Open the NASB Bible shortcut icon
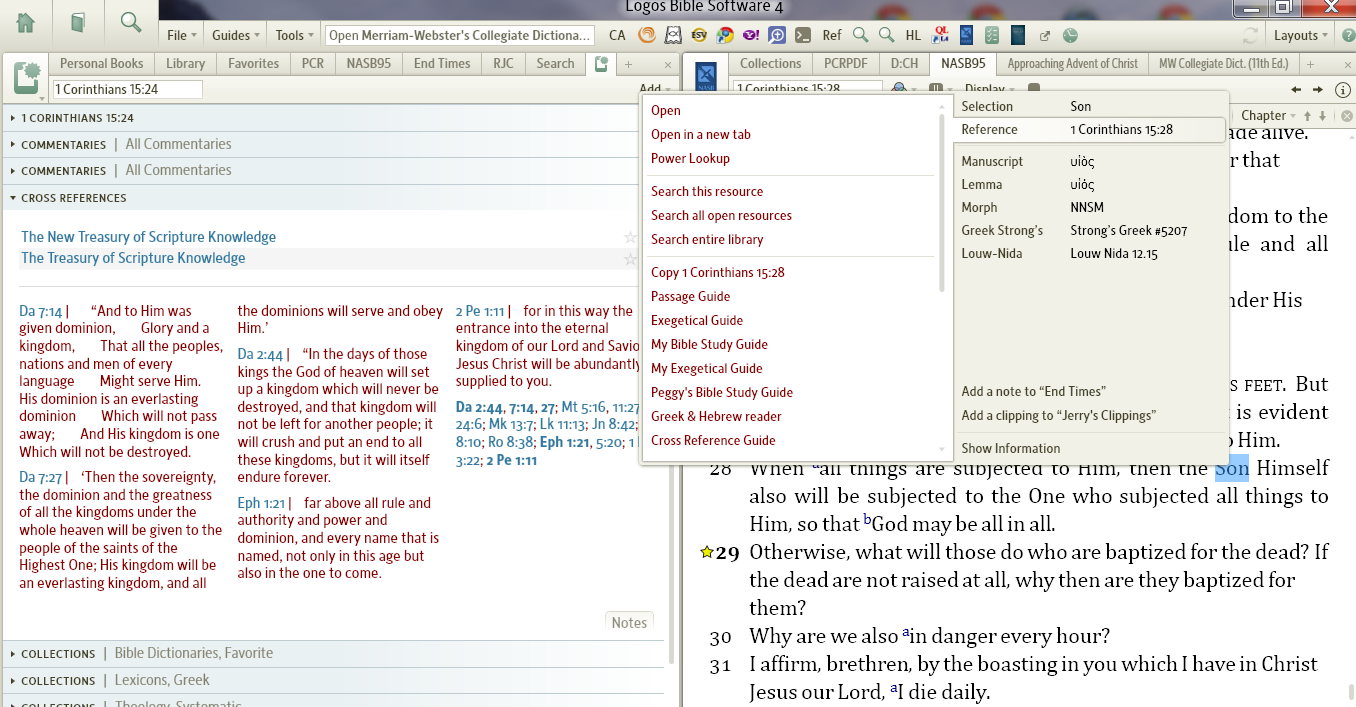The height and width of the screenshot is (707, 1356). pyautogui.click(x=966, y=35)
